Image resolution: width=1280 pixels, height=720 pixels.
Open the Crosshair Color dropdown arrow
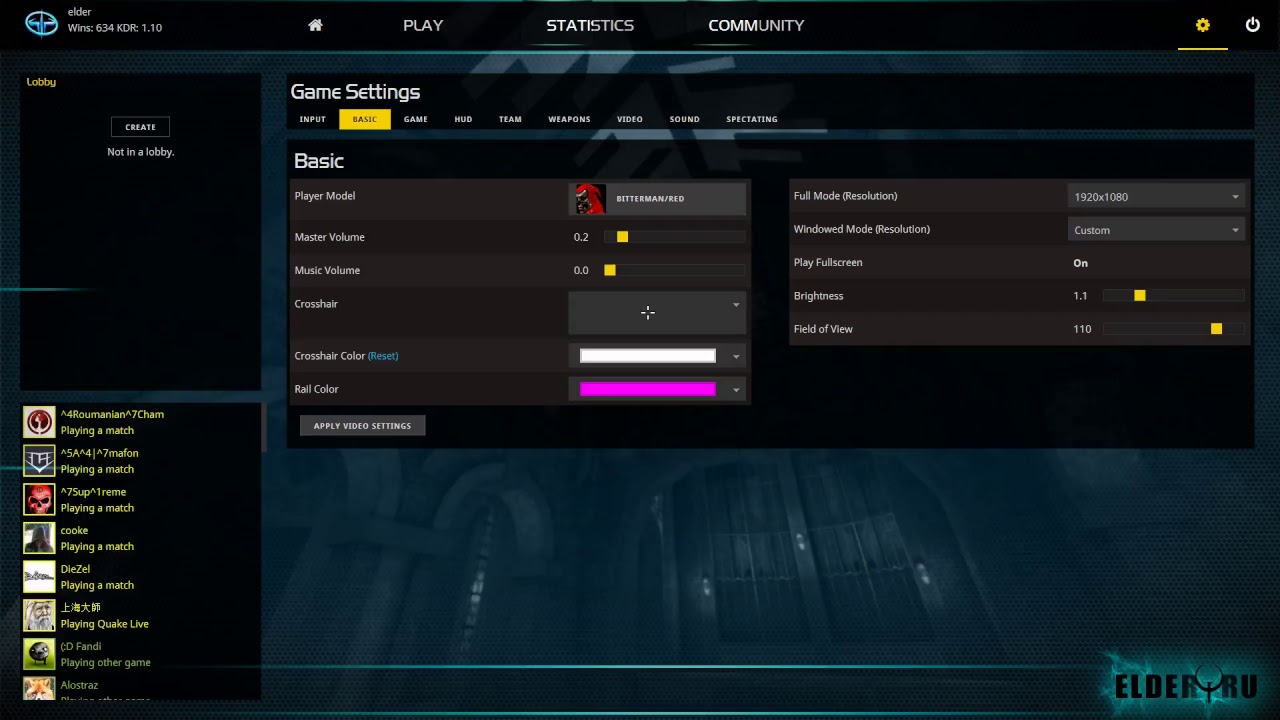point(736,357)
